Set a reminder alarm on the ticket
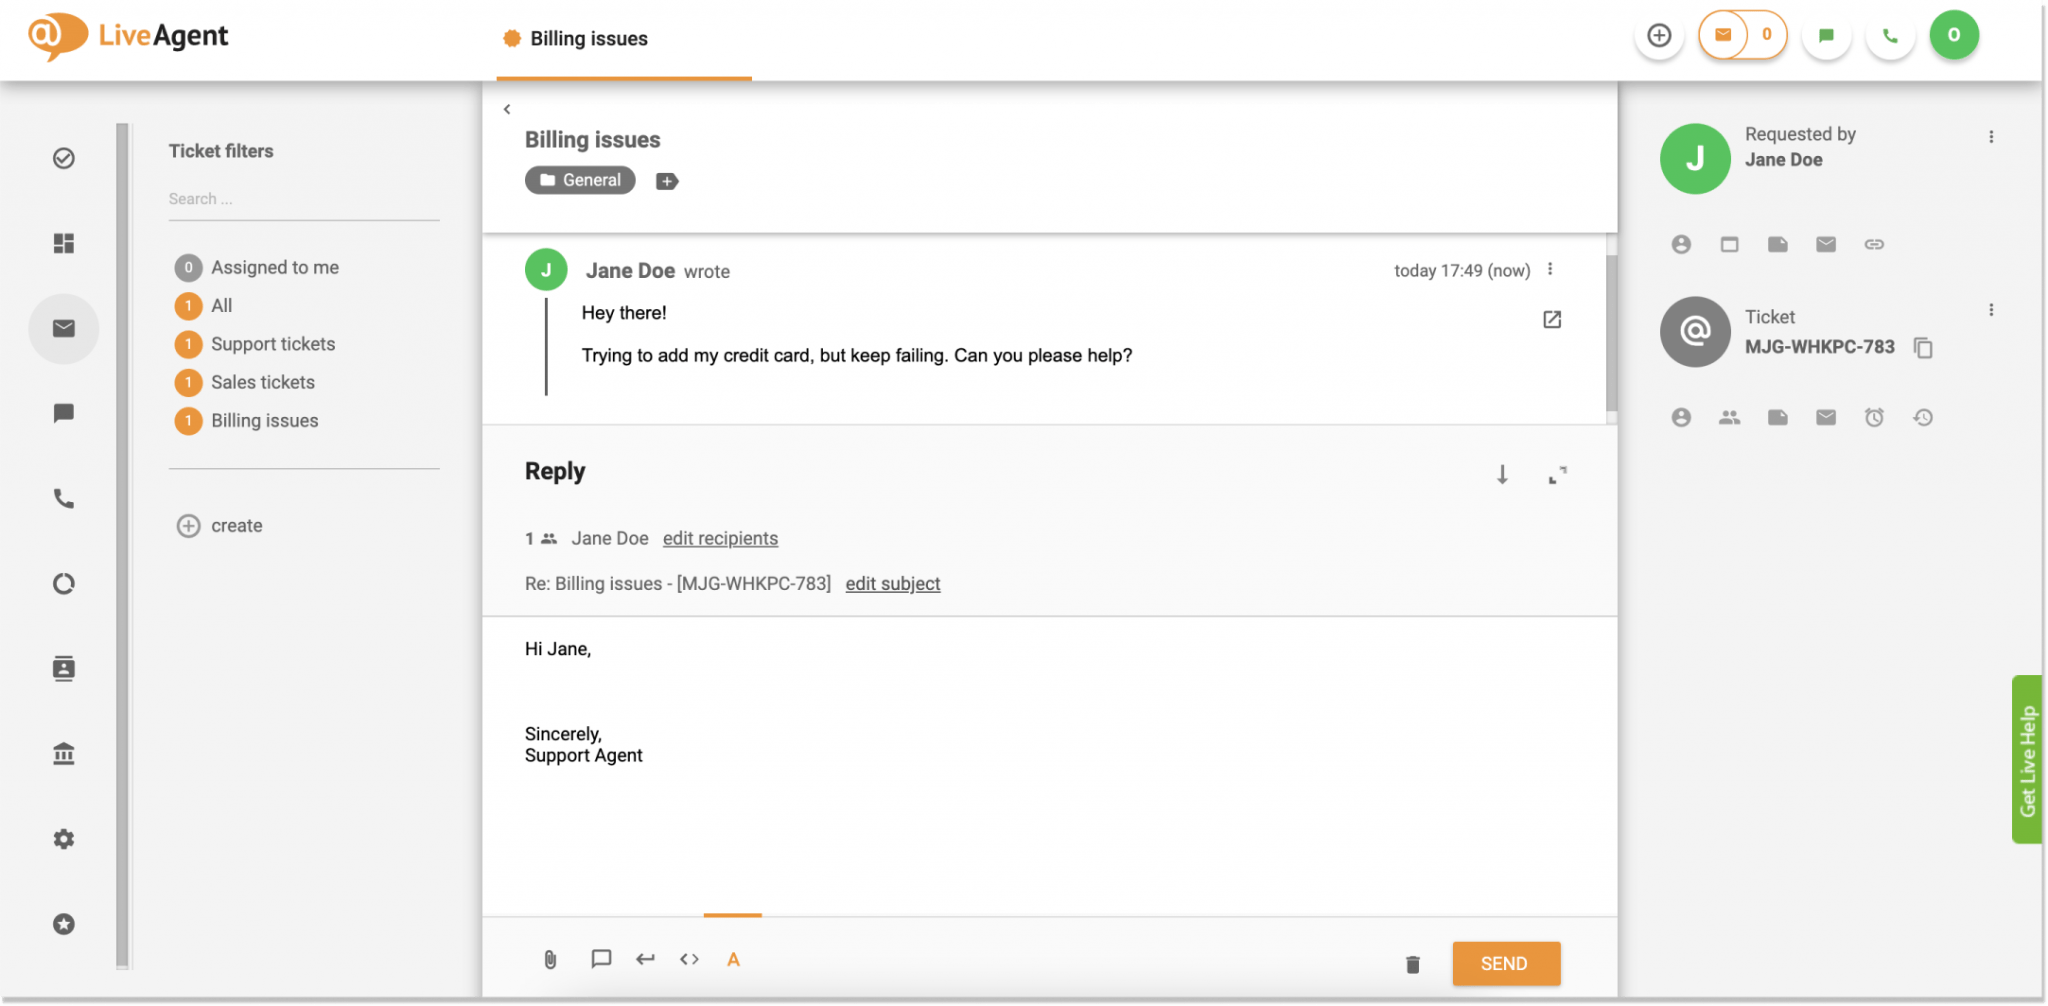The width and height of the screenshot is (2048, 1006). point(1875,417)
